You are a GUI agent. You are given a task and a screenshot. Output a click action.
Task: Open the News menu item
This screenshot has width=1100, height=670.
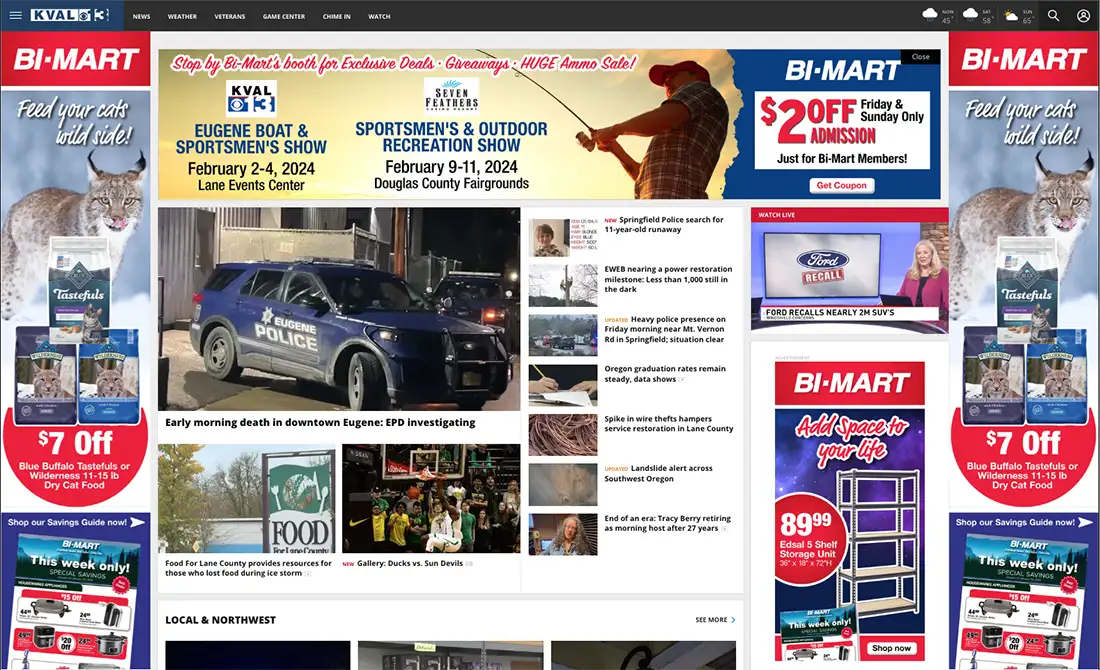tap(142, 16)
